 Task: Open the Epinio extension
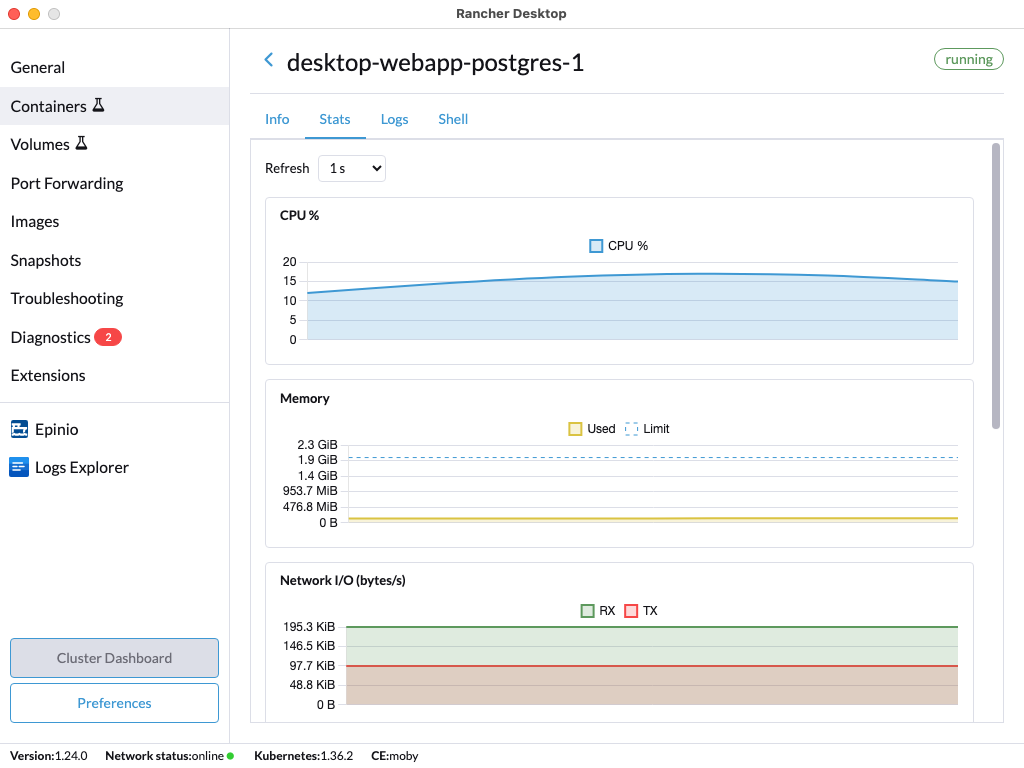[114, 429]
